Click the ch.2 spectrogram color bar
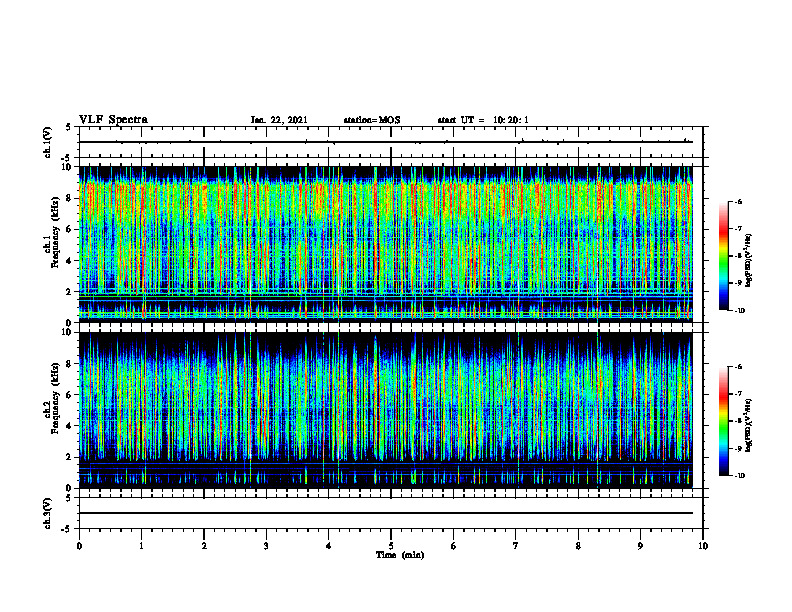This screenshot has width=792, height=612. (x=723, y=421)
